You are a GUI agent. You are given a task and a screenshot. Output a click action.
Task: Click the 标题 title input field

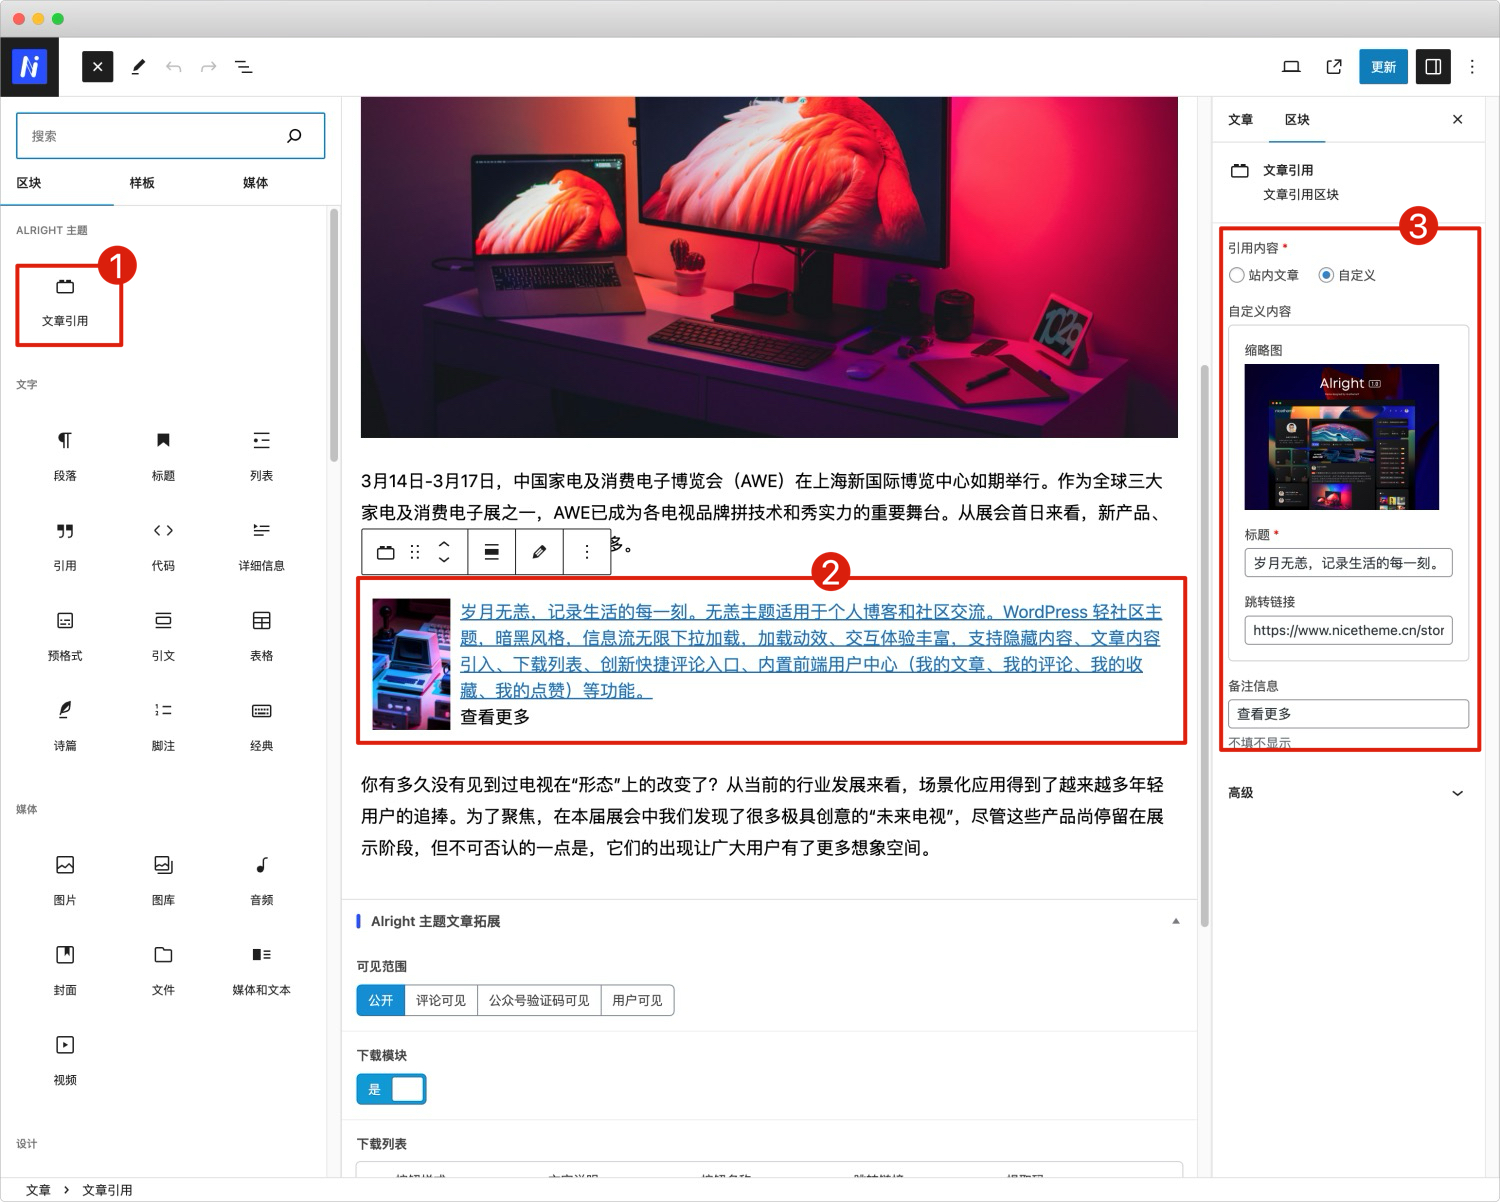coord(1348,563)
